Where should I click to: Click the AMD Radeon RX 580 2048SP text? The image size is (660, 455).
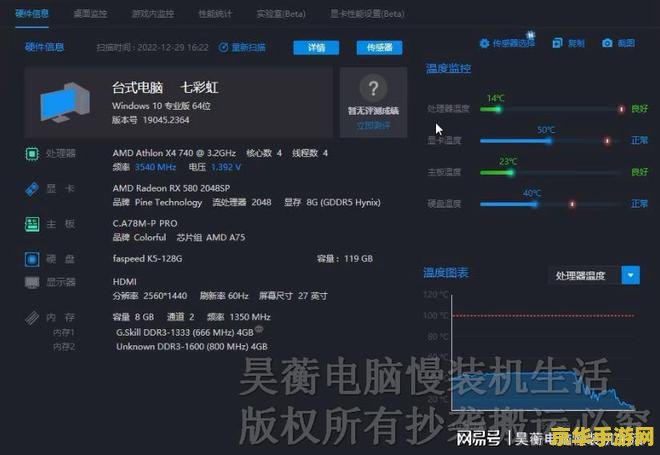click(171, 188)
